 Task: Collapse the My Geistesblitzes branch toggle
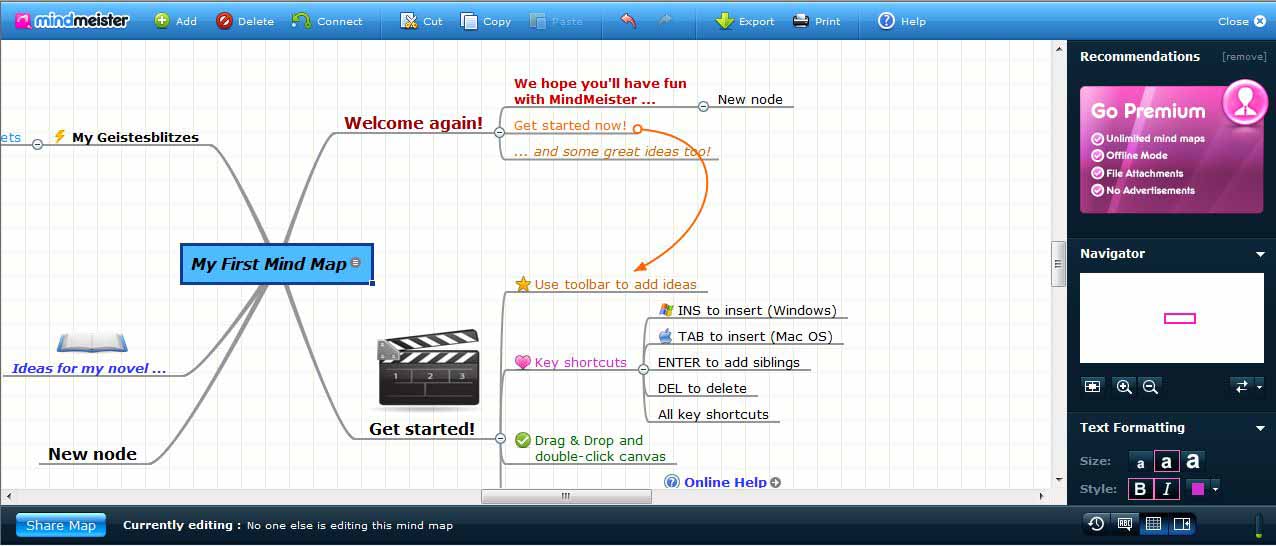pos(37,144)
